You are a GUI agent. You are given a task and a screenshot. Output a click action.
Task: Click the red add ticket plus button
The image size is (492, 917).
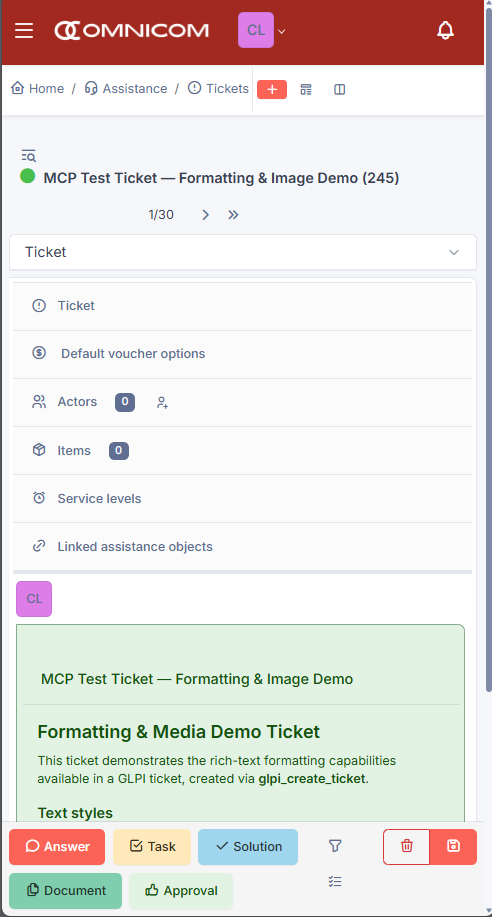pyautogui.click(x=272, y=89)
